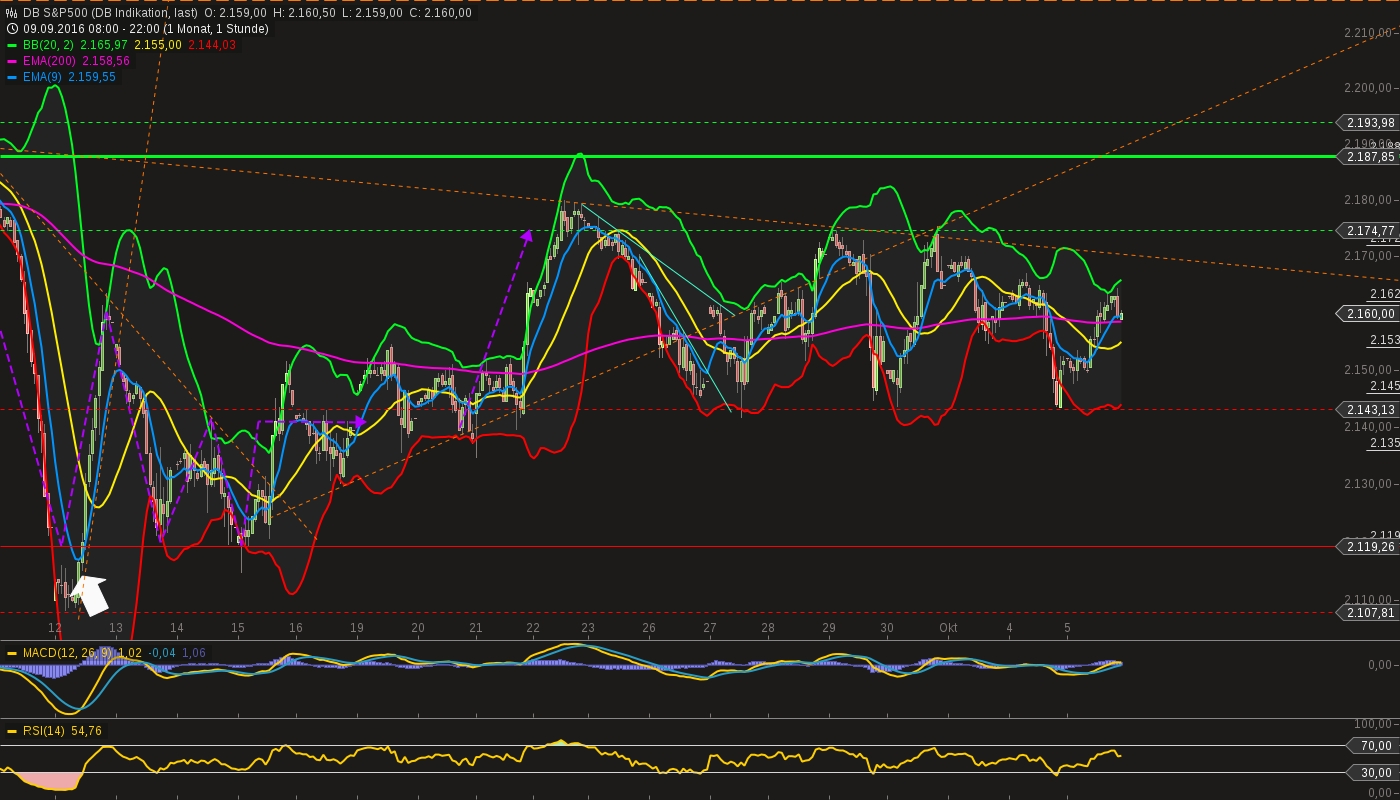Click the low price L: 2.159,00
Viewport: 1400px width, 800px height.
click(x=373, y=13)
